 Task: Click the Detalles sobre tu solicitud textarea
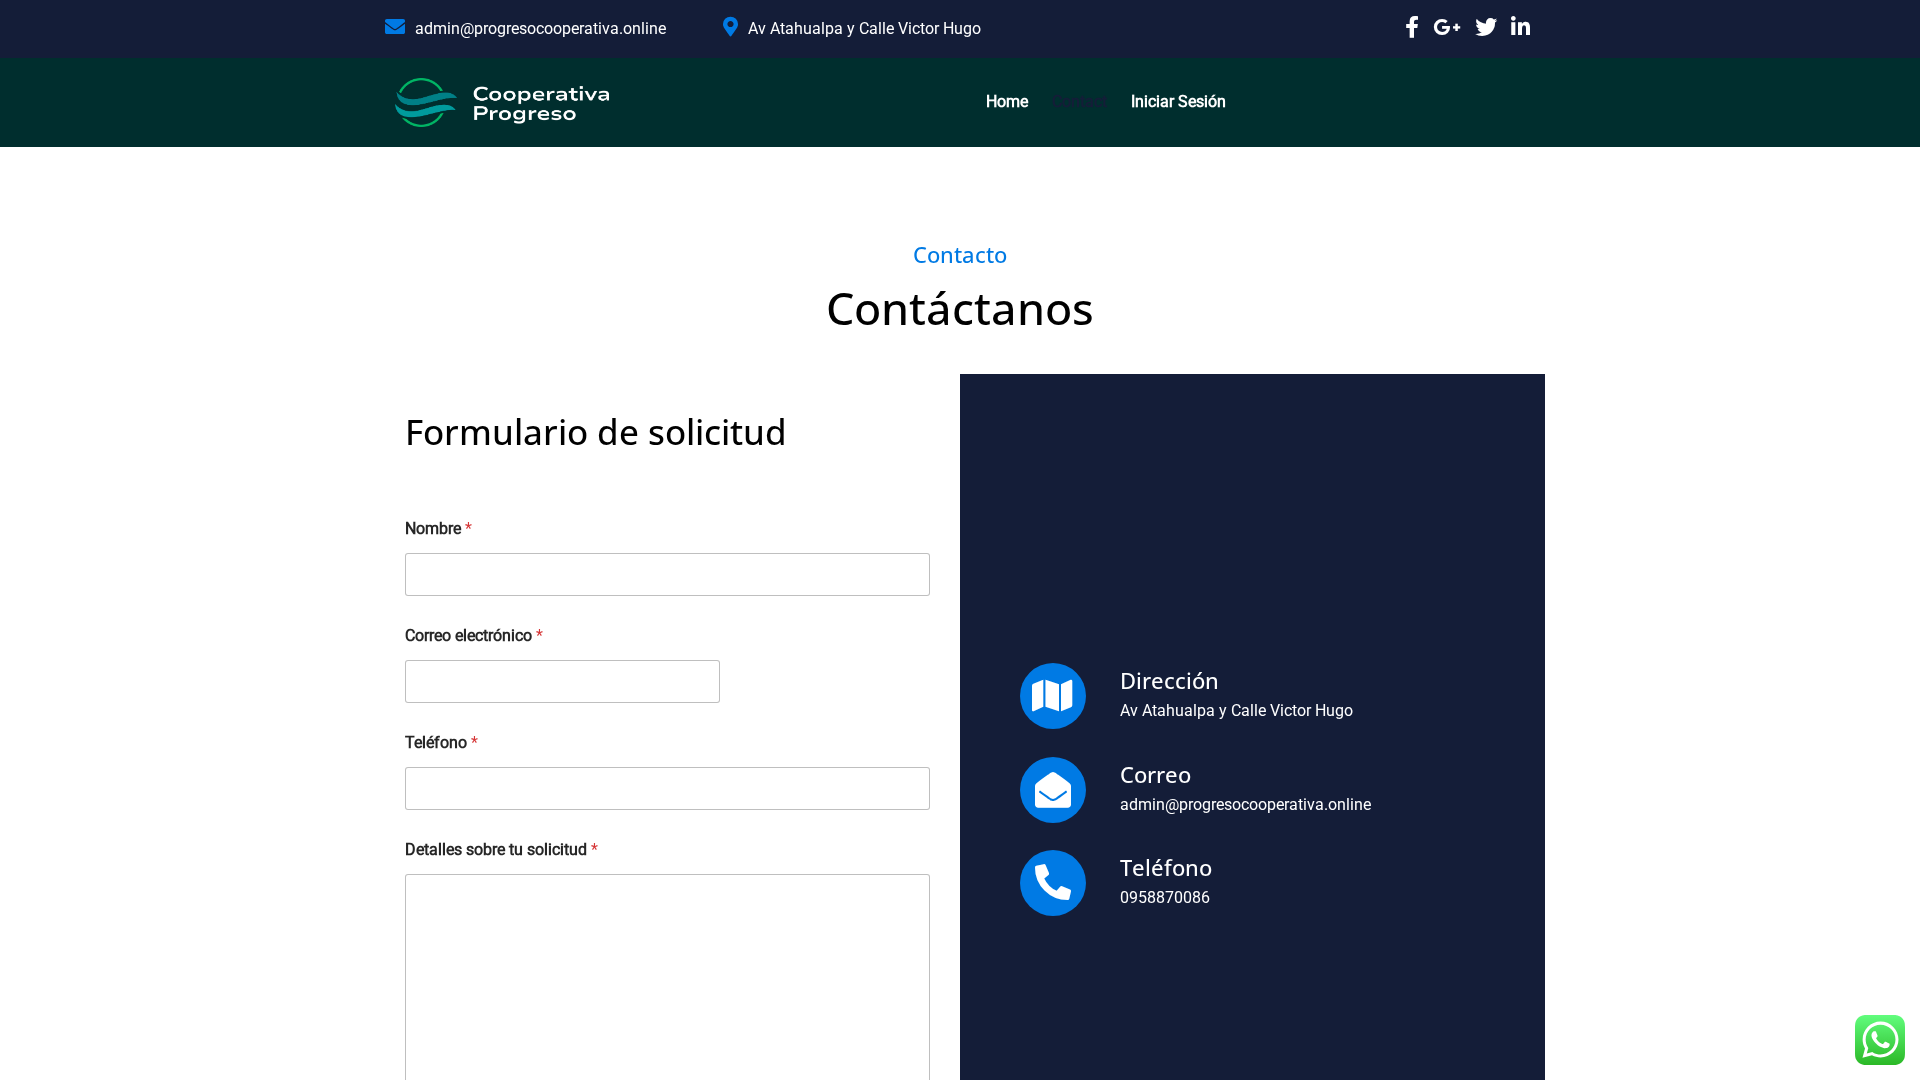[x=667, y=977]
